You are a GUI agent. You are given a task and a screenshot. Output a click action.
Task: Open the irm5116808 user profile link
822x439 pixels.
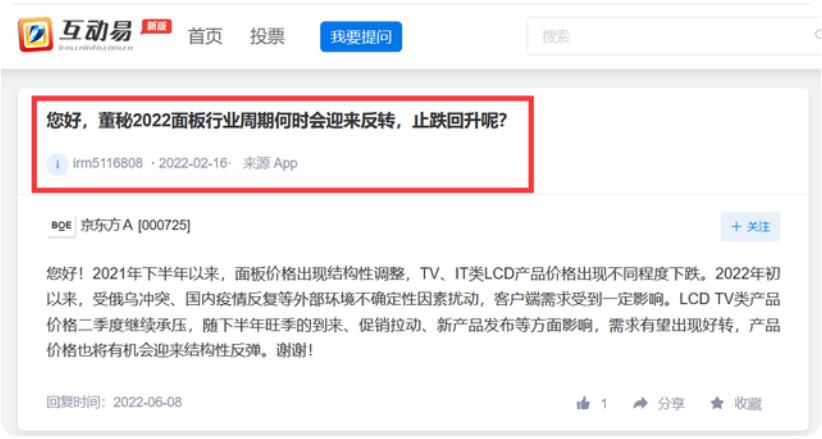coord(108,163)
